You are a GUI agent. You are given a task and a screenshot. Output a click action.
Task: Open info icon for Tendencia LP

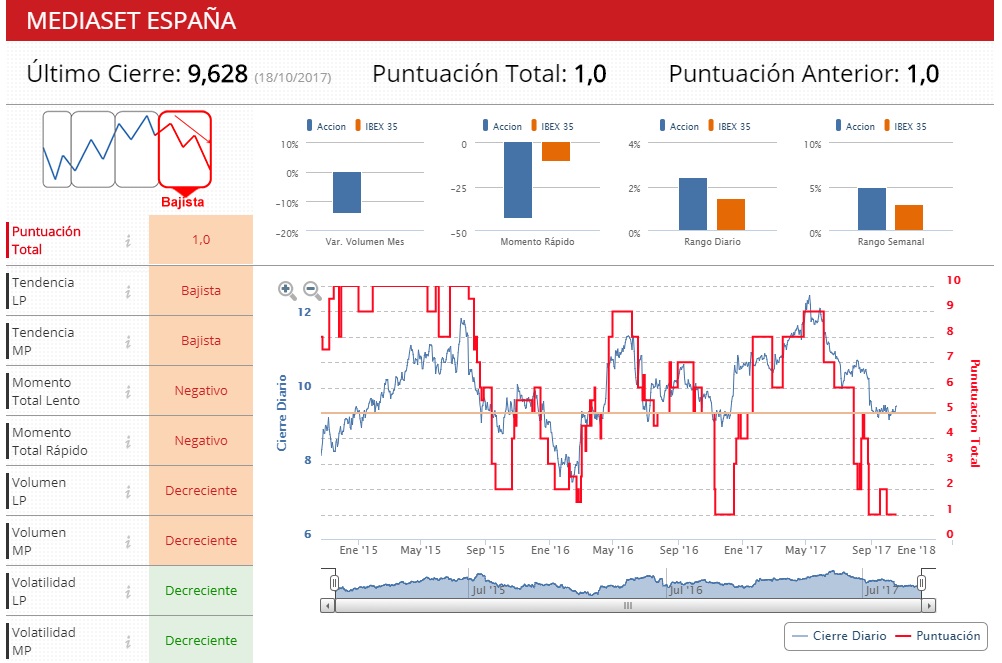(x=128, y=291)
